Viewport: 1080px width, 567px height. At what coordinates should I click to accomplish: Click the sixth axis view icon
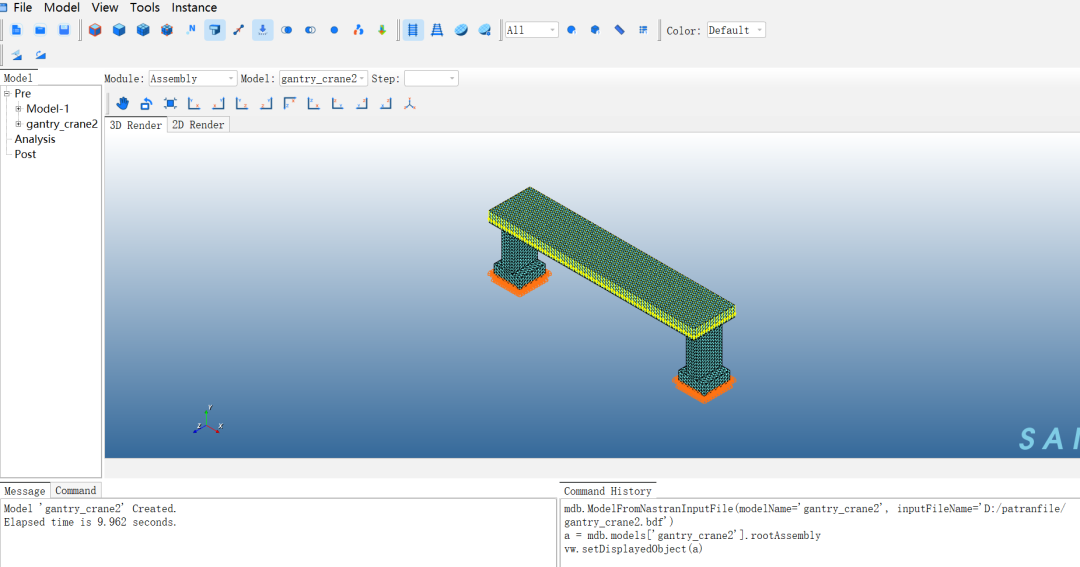coord(313,103)
